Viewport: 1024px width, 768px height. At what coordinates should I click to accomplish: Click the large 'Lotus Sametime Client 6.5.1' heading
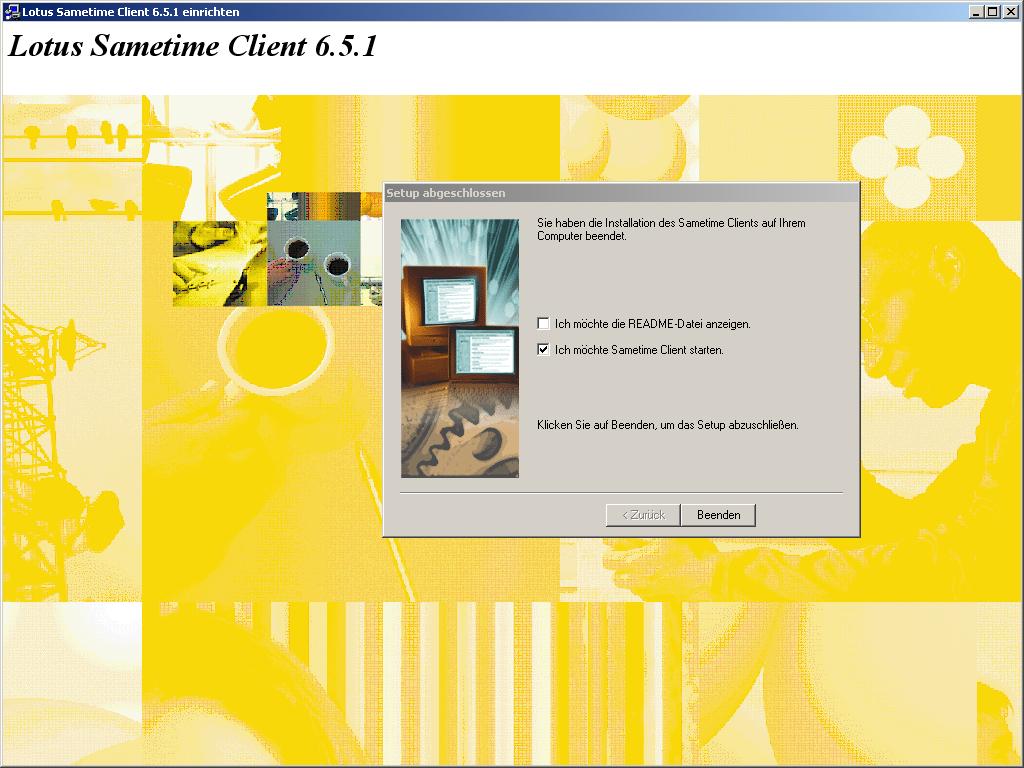coord(193,47)
